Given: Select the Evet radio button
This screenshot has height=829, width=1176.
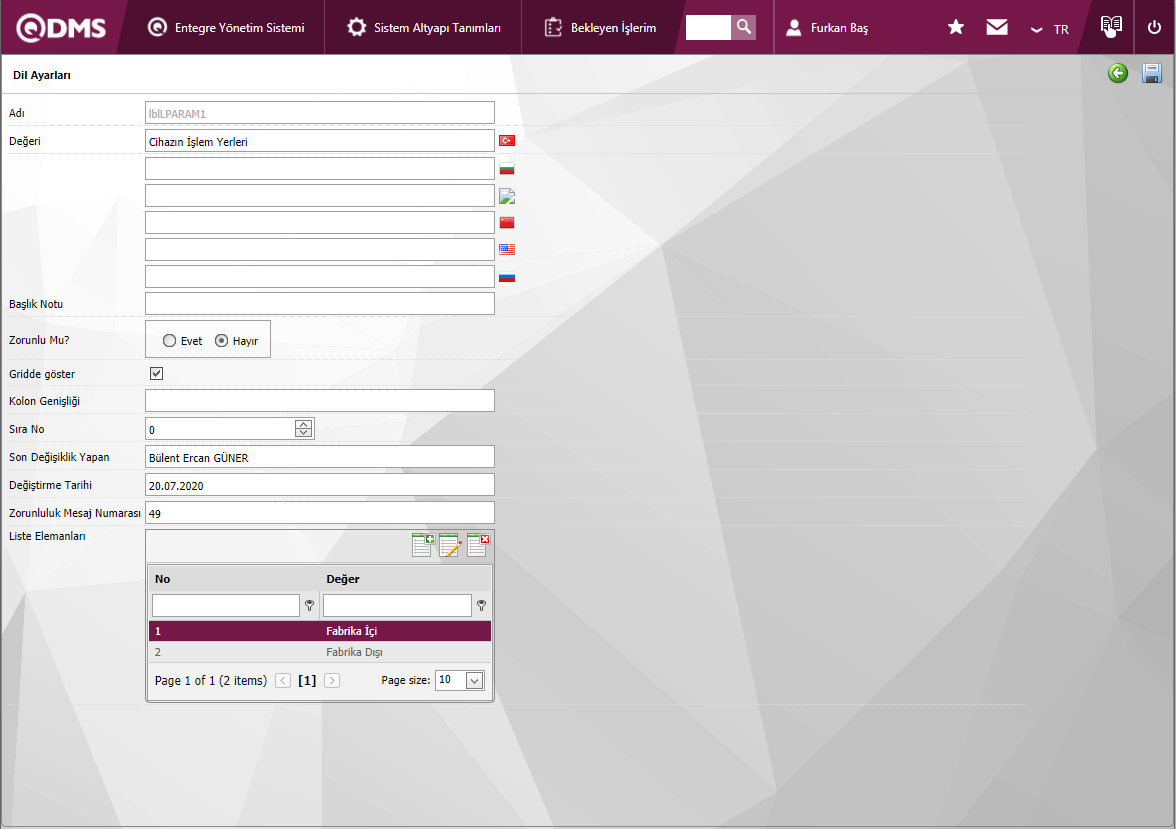Looking at the screenshot, I should (x=170, y=341).
